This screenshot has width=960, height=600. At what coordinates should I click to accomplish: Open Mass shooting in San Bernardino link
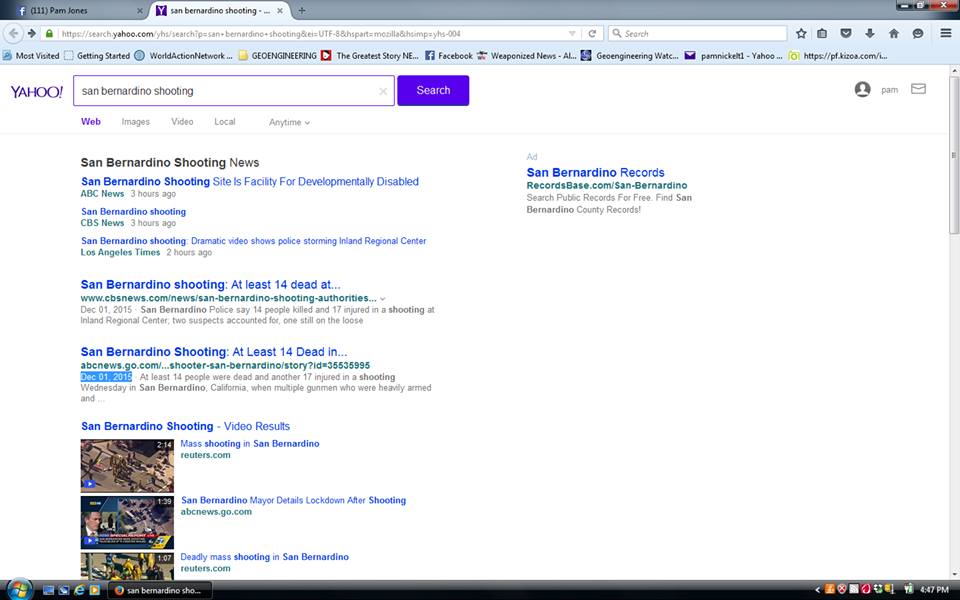coord(250,444)
